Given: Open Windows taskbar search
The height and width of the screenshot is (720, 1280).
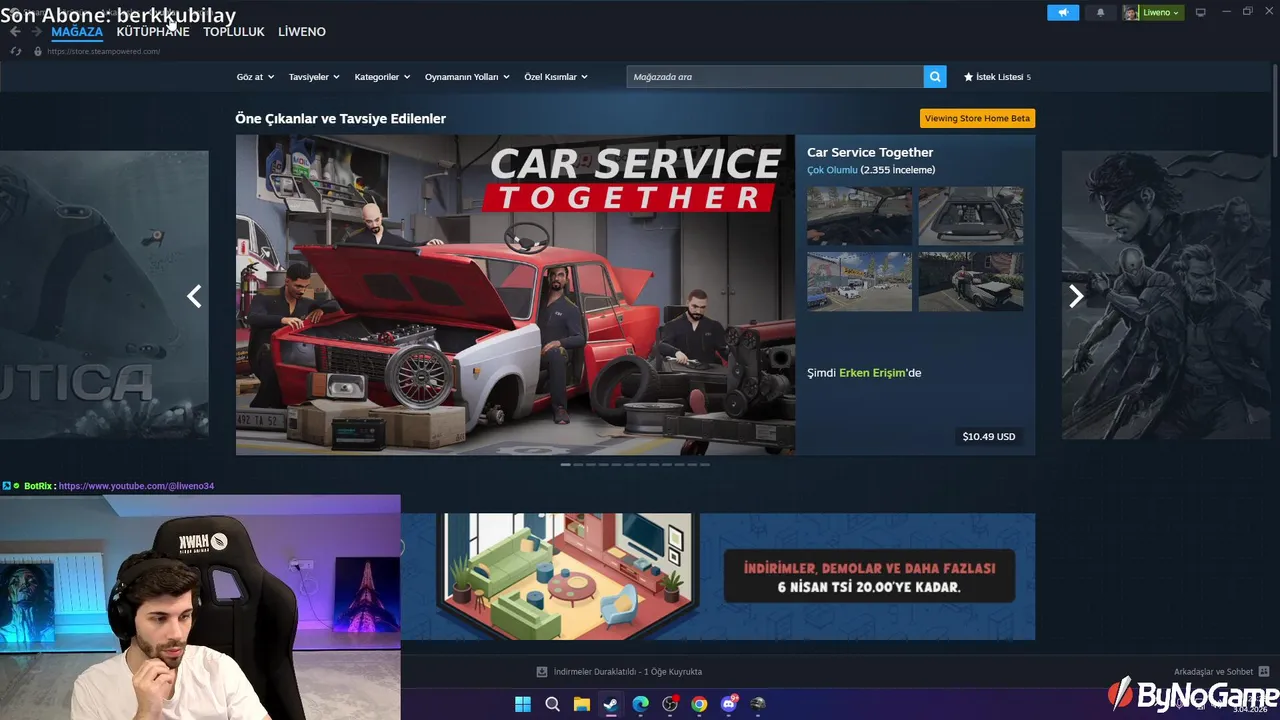Looking at the screenshot, I should pos(552,704).
